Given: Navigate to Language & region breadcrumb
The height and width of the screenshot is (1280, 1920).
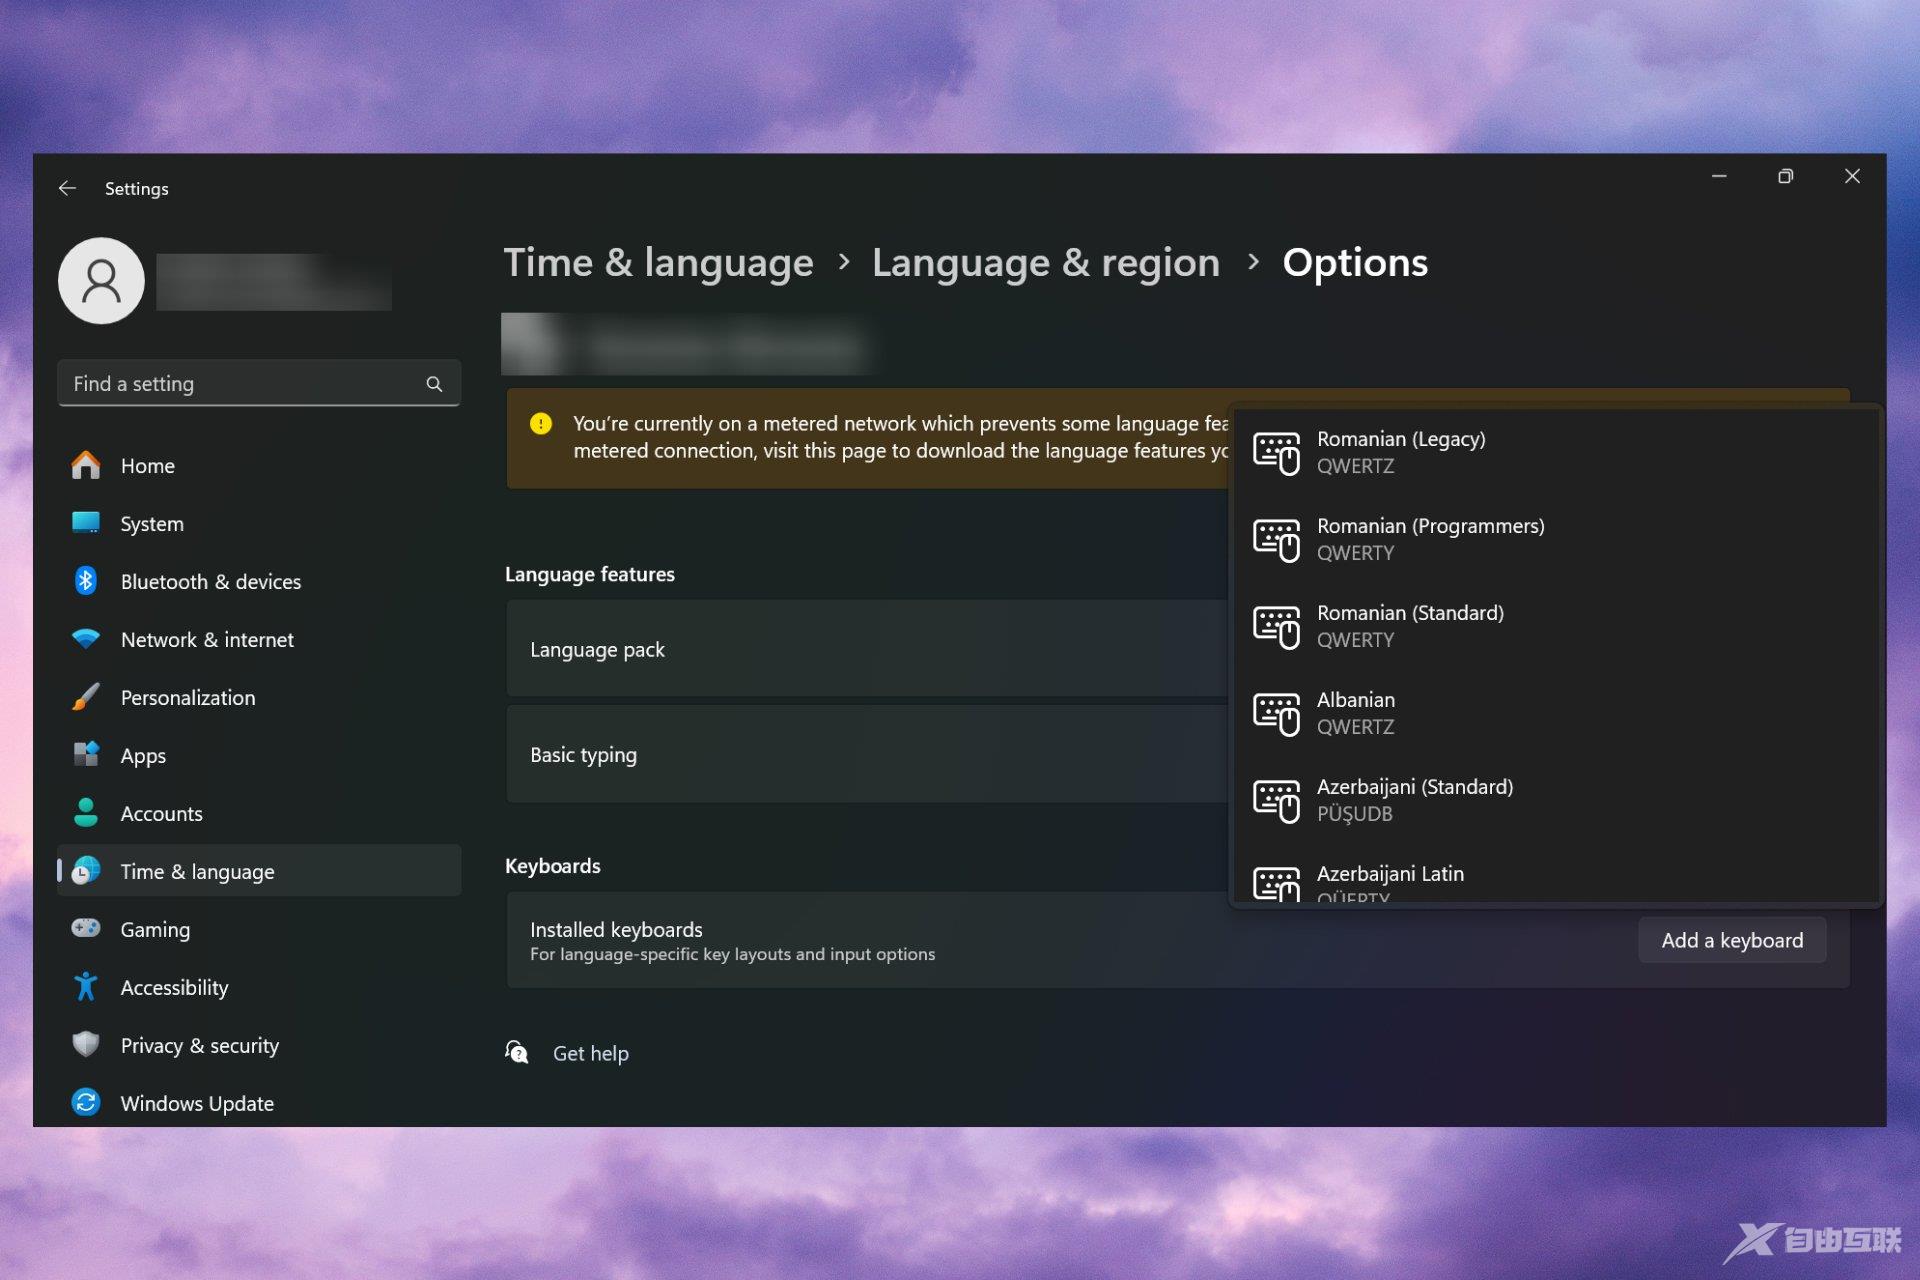Looking at the screenshot, I should [1046, 263].
